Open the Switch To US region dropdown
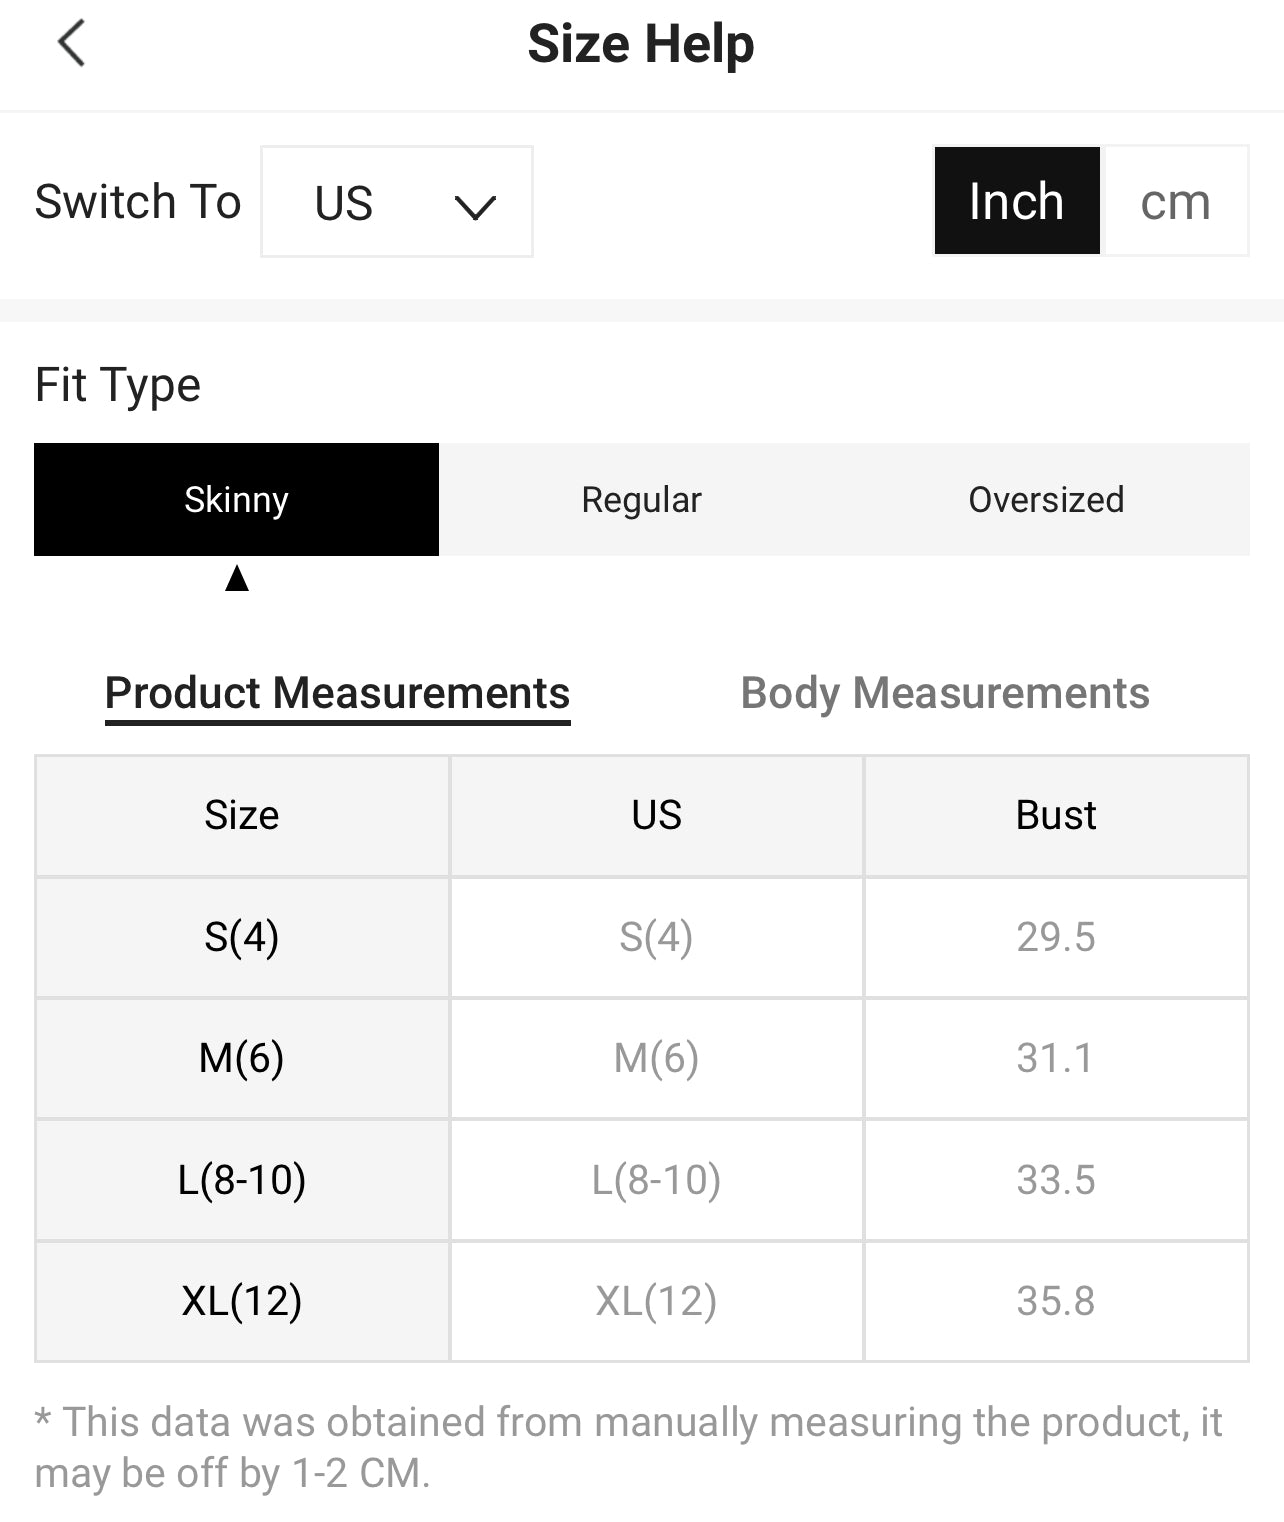 point(396,202)
